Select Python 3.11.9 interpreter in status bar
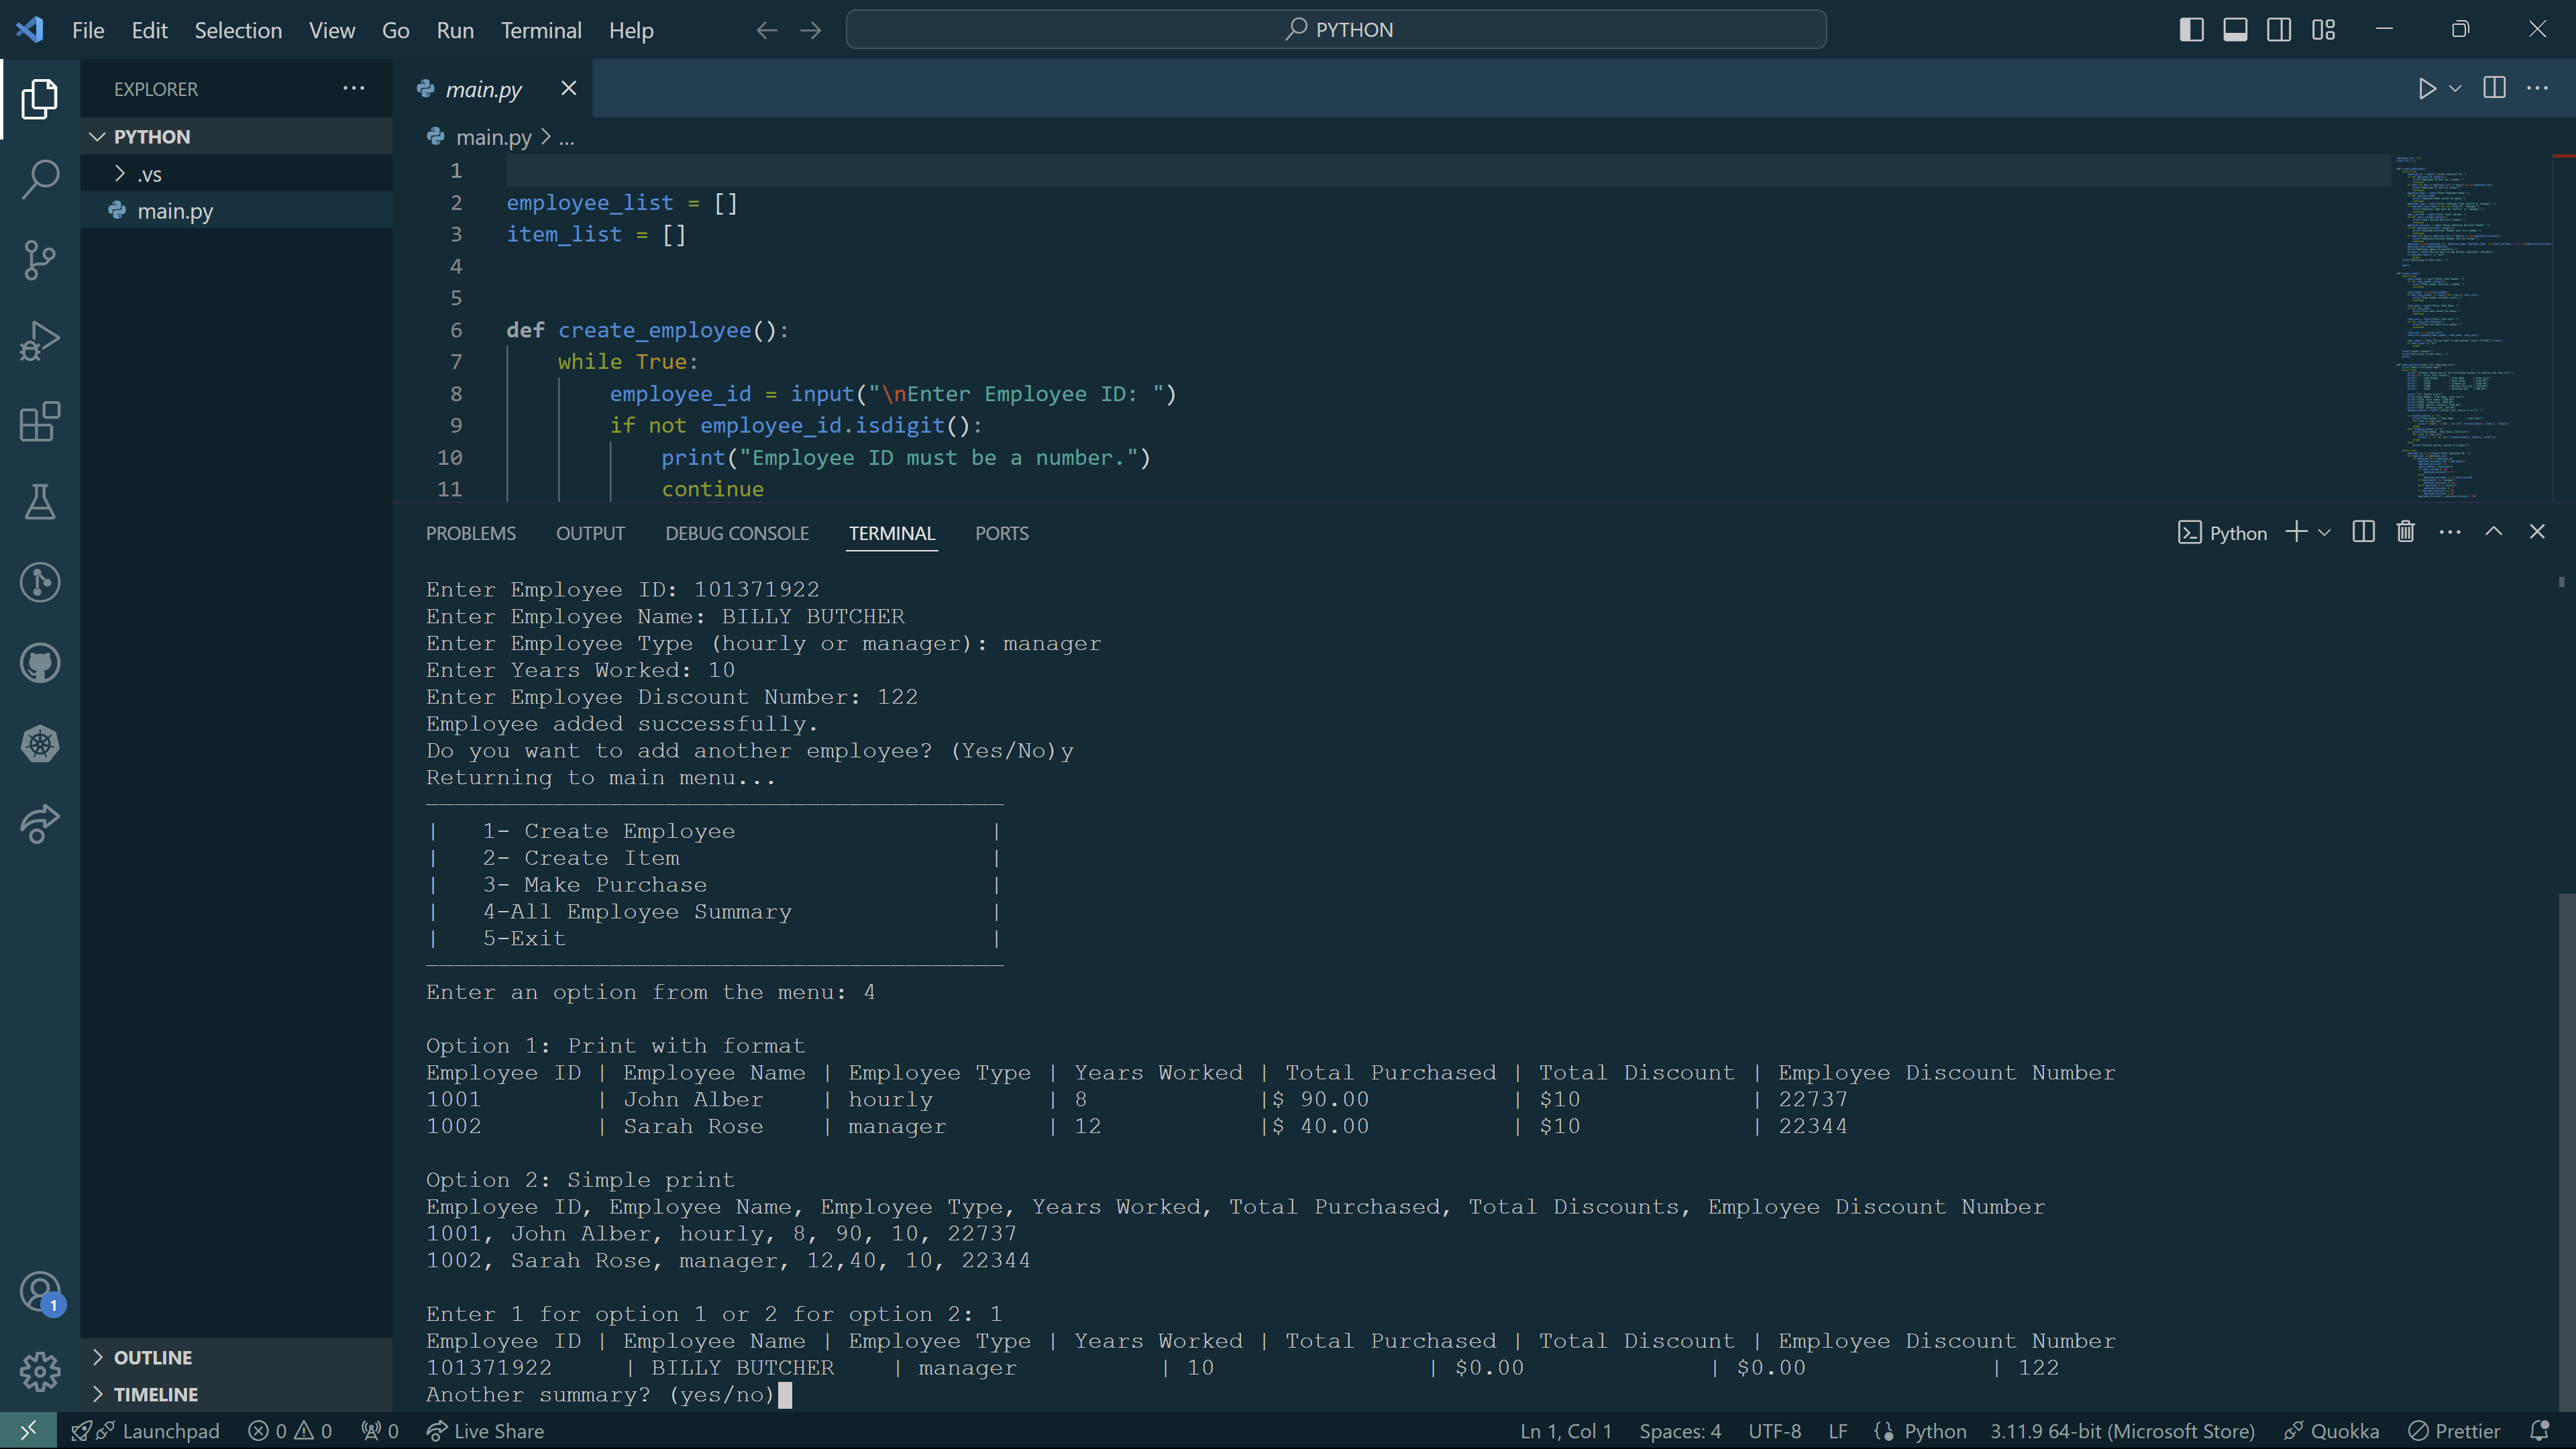This screenshot has height=1449, width=2576. point(2122,1431)
